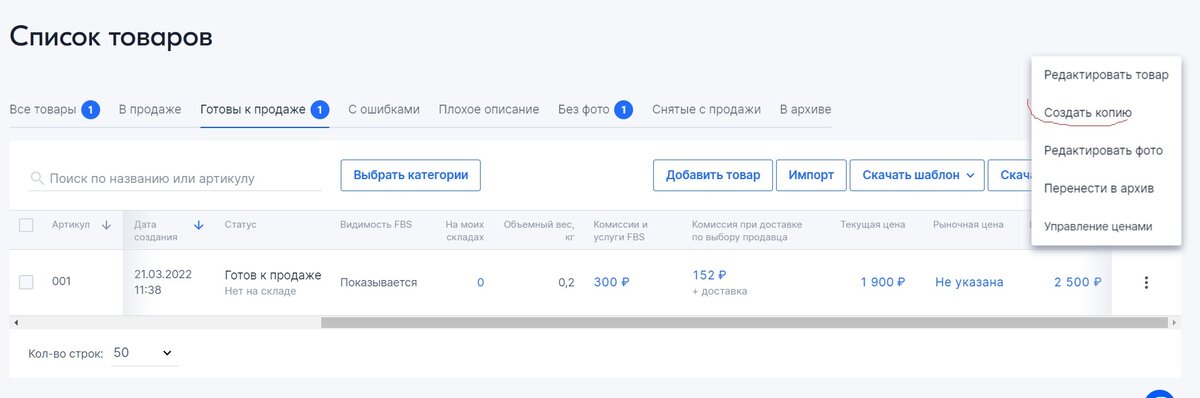Screen dimensions: 1200x398
Task: Click the Объемный вес column header
Action: coord(540,231)
